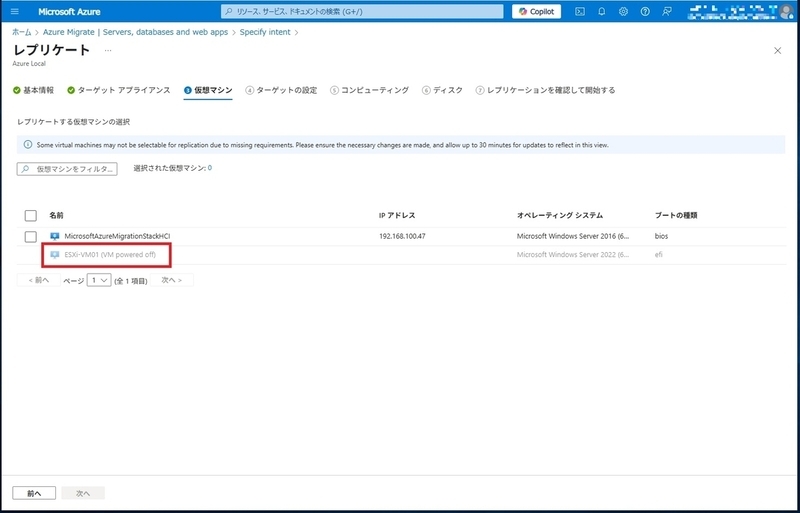Switch to ターゲットの設定 tab
The height and width of the screenshot is (513, 800).
point(281,90)
